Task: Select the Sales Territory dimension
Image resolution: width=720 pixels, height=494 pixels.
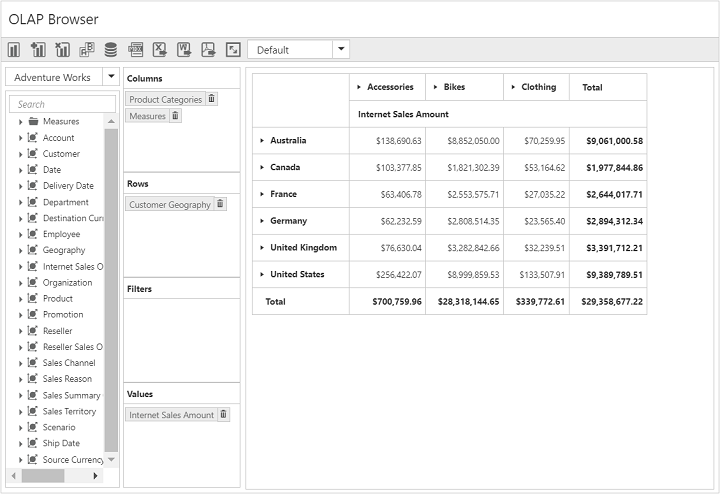Action: coord(69,411)
